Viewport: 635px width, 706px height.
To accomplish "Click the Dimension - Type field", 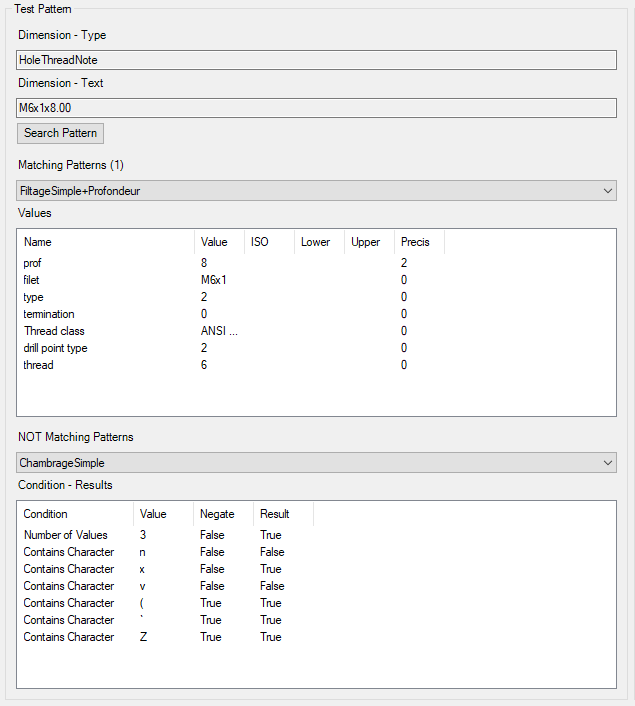I will tap(316, 60).
